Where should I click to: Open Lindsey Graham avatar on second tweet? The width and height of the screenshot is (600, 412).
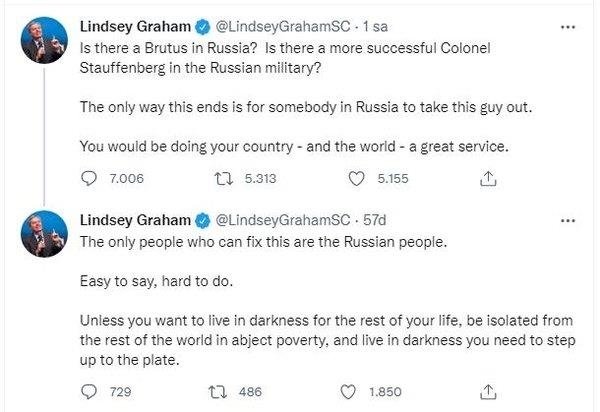44,234
